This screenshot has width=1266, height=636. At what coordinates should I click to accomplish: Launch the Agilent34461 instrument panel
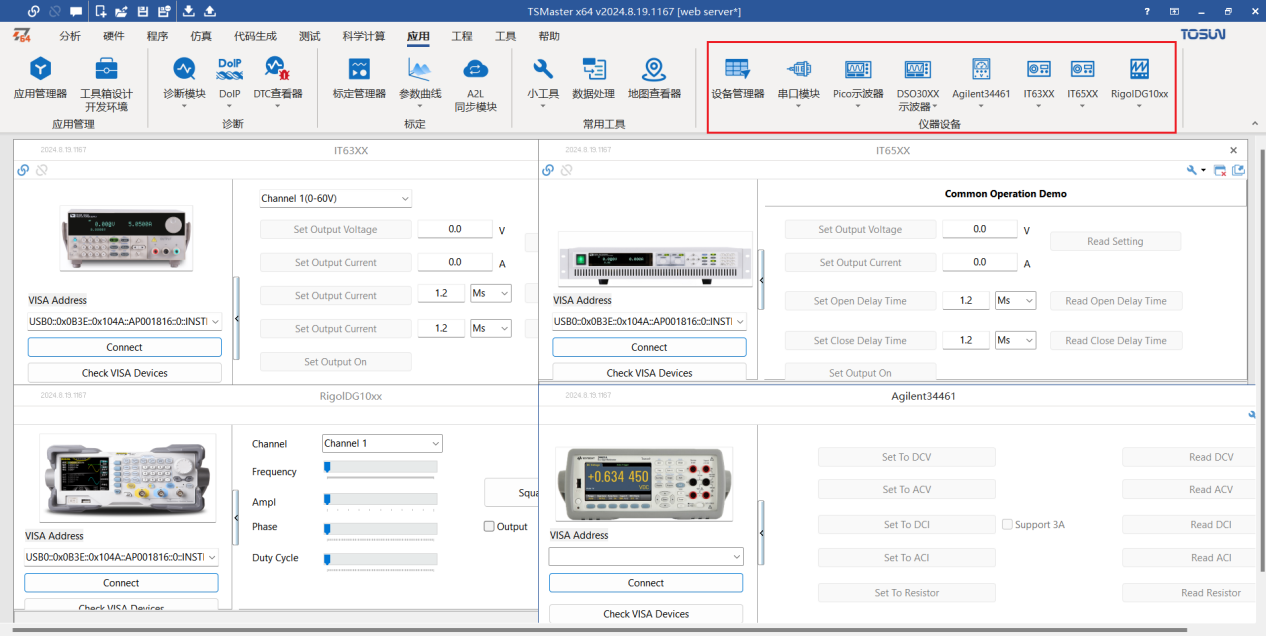981,79
